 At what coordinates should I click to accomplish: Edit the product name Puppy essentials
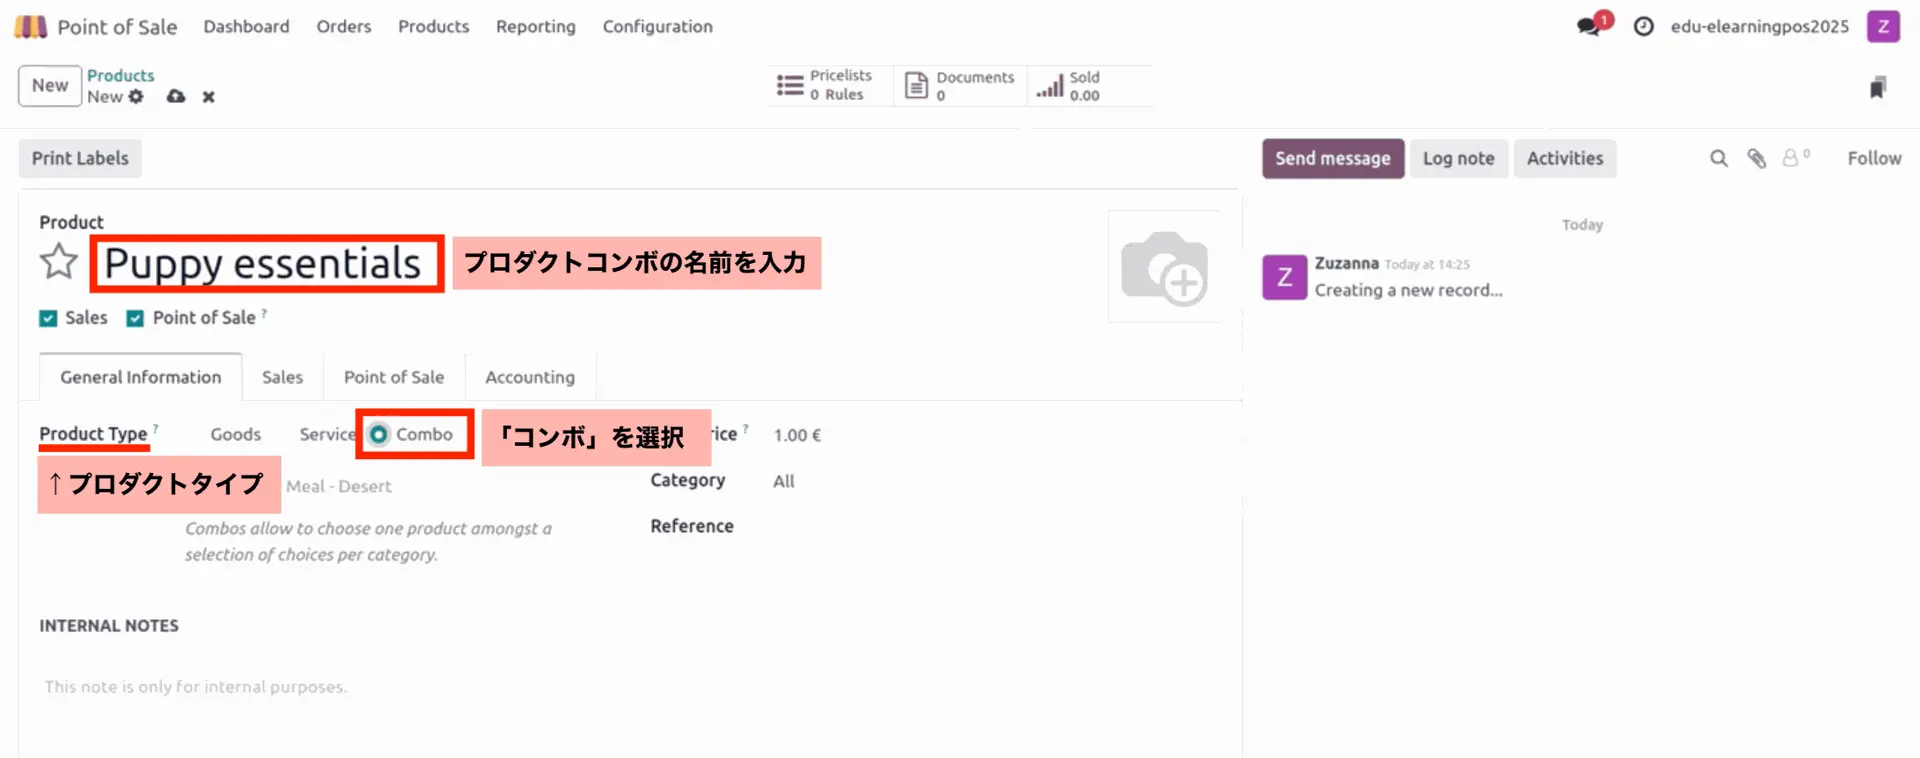(x=263, y=264)
